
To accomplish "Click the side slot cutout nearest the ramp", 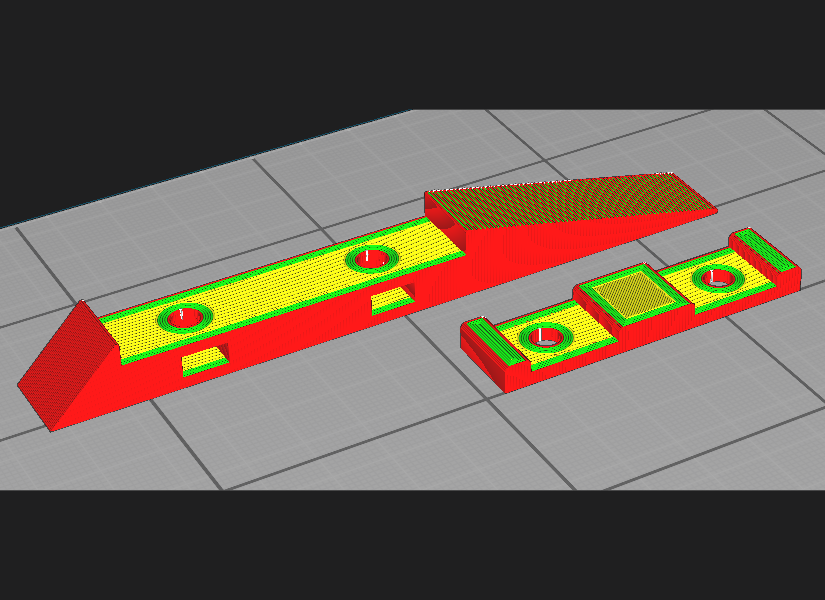I will click(393, 300).
